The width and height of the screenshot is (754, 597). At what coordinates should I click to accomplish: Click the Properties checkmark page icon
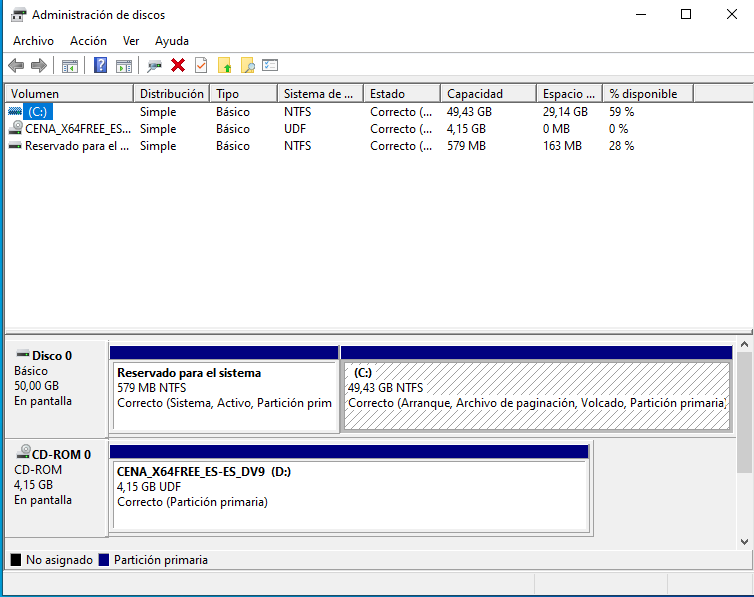coord(201,66)
